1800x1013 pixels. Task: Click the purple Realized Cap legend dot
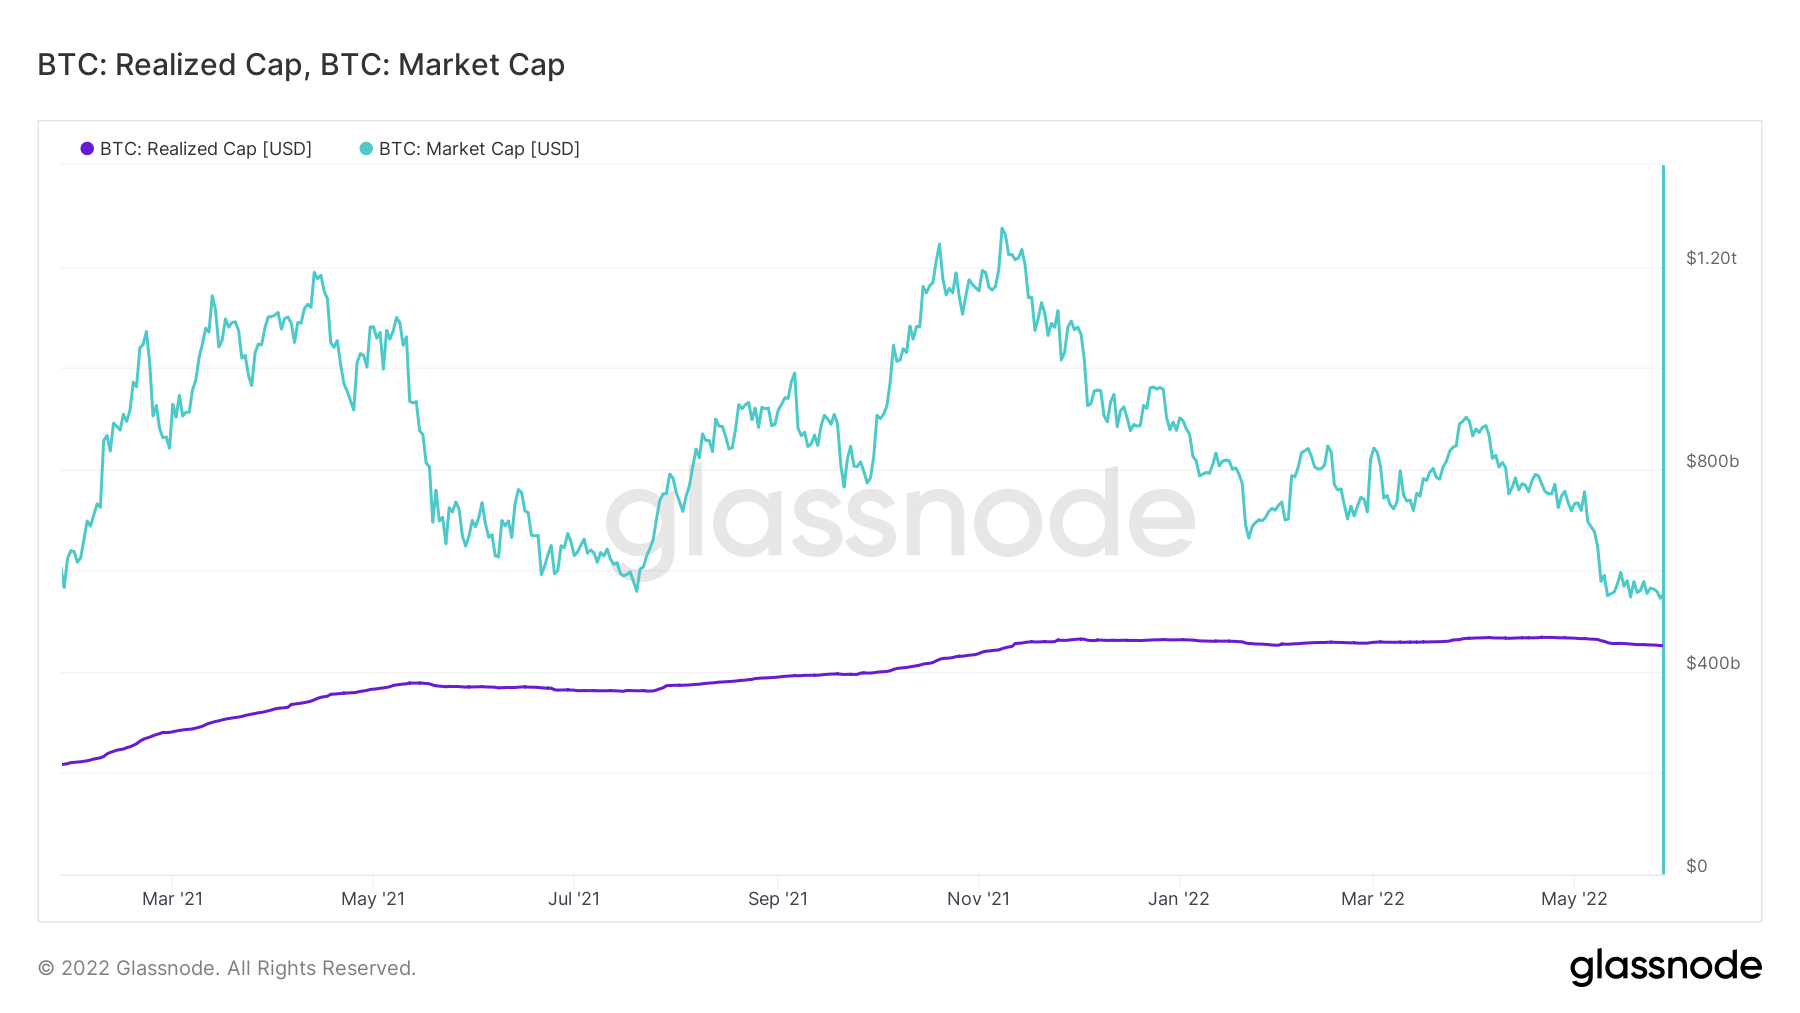click(87, 149)
